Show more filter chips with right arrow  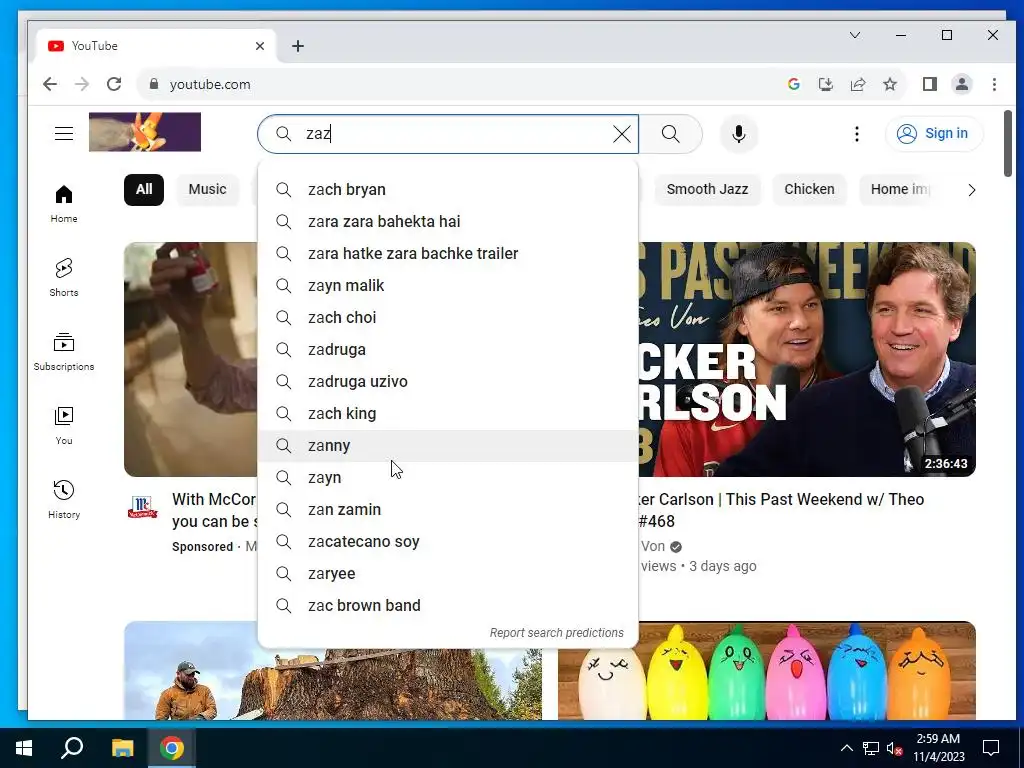click(x=971, y=190)
